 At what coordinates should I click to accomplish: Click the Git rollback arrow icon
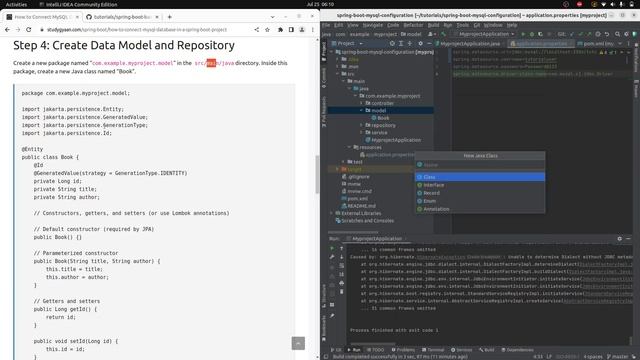click(x=607, y=34)
